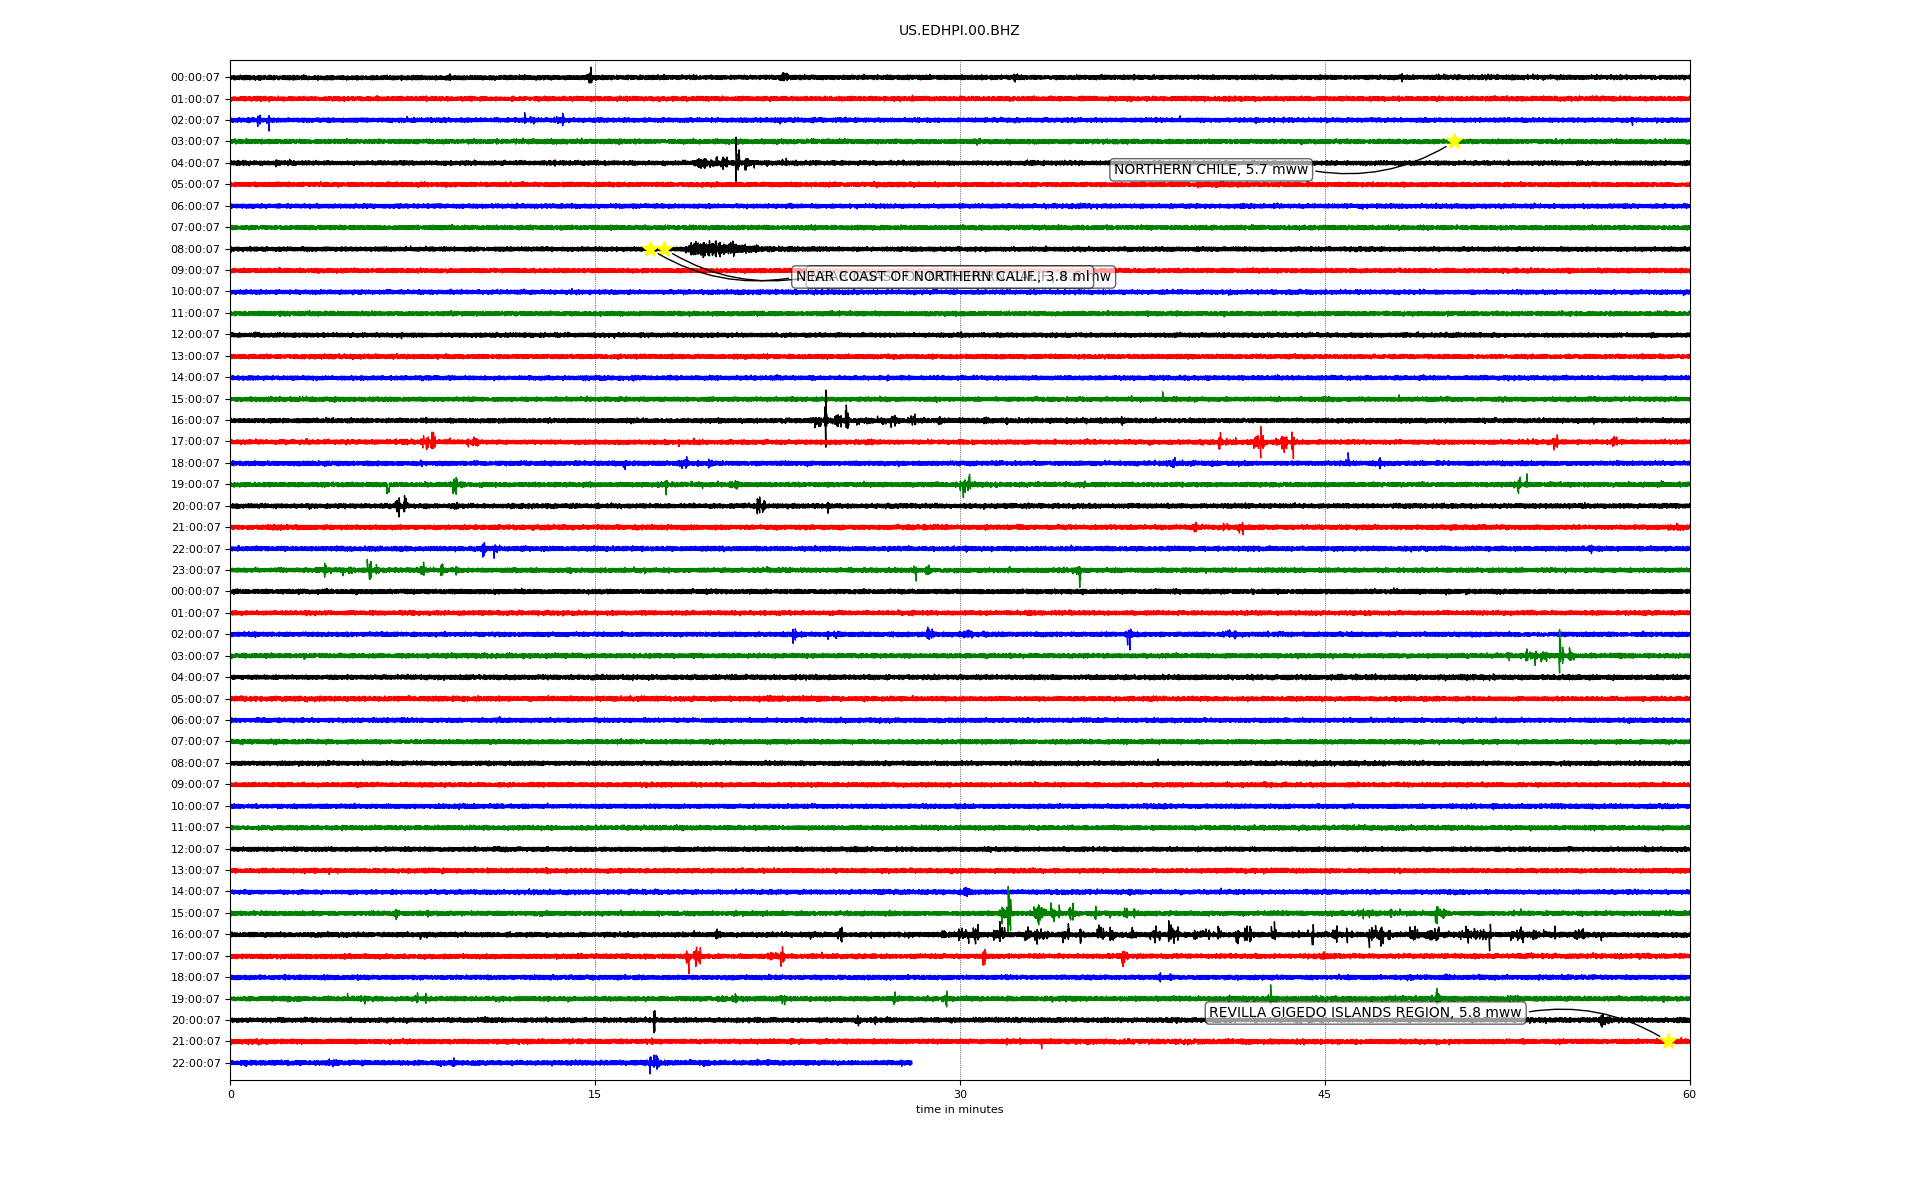The image size is (1920, 1200).
Task: Click 03:00:07 label on Northern Chile star row
Action: coord(195,142)
